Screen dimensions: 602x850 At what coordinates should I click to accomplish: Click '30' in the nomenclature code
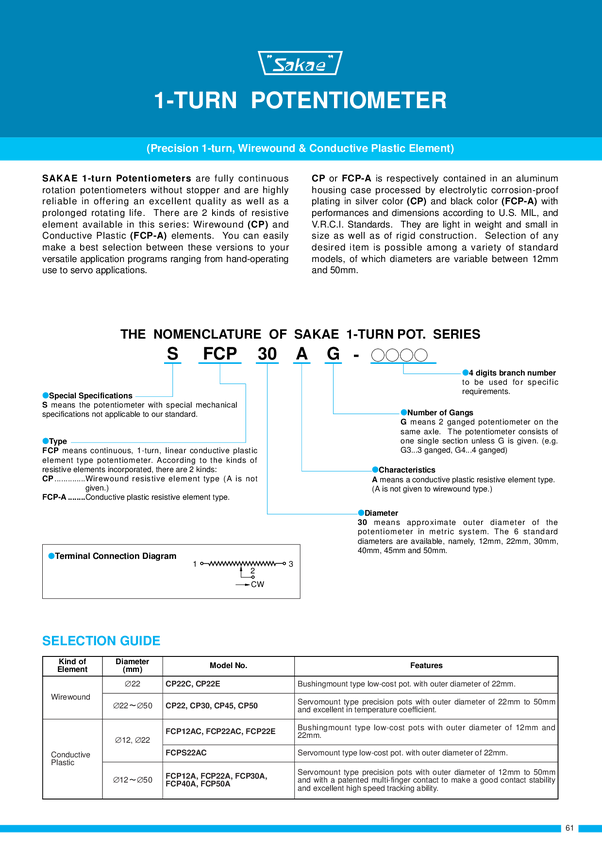267,353
